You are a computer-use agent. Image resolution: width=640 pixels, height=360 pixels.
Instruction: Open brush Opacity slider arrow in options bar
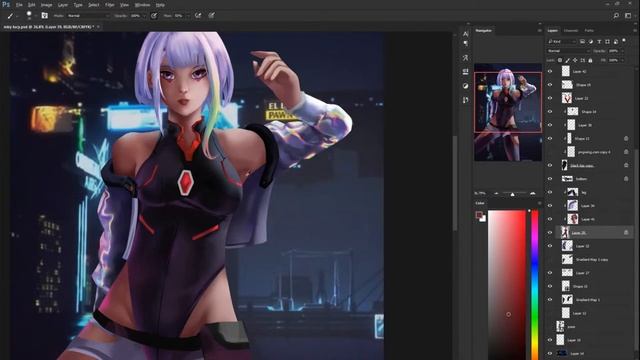coord(144,16)
